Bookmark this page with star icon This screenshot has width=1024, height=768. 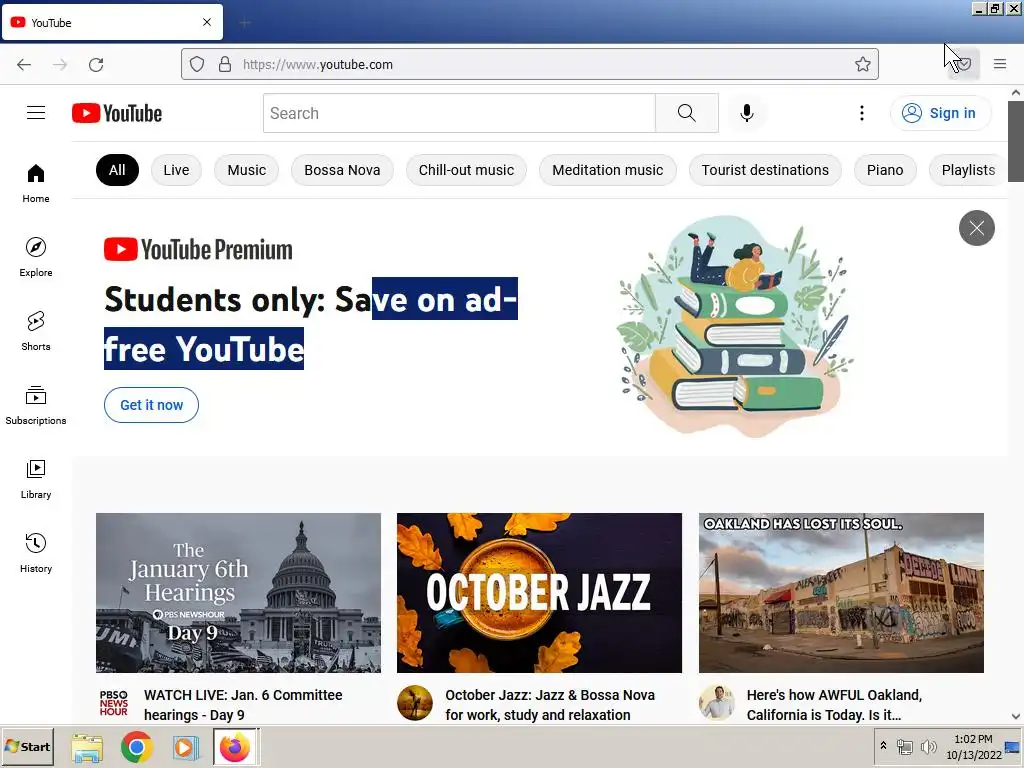click(x=863, y=64)
